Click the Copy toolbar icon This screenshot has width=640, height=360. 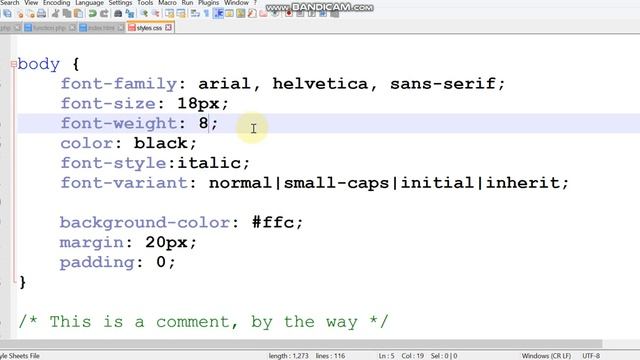pyautogui.click(x=67, y=13)
